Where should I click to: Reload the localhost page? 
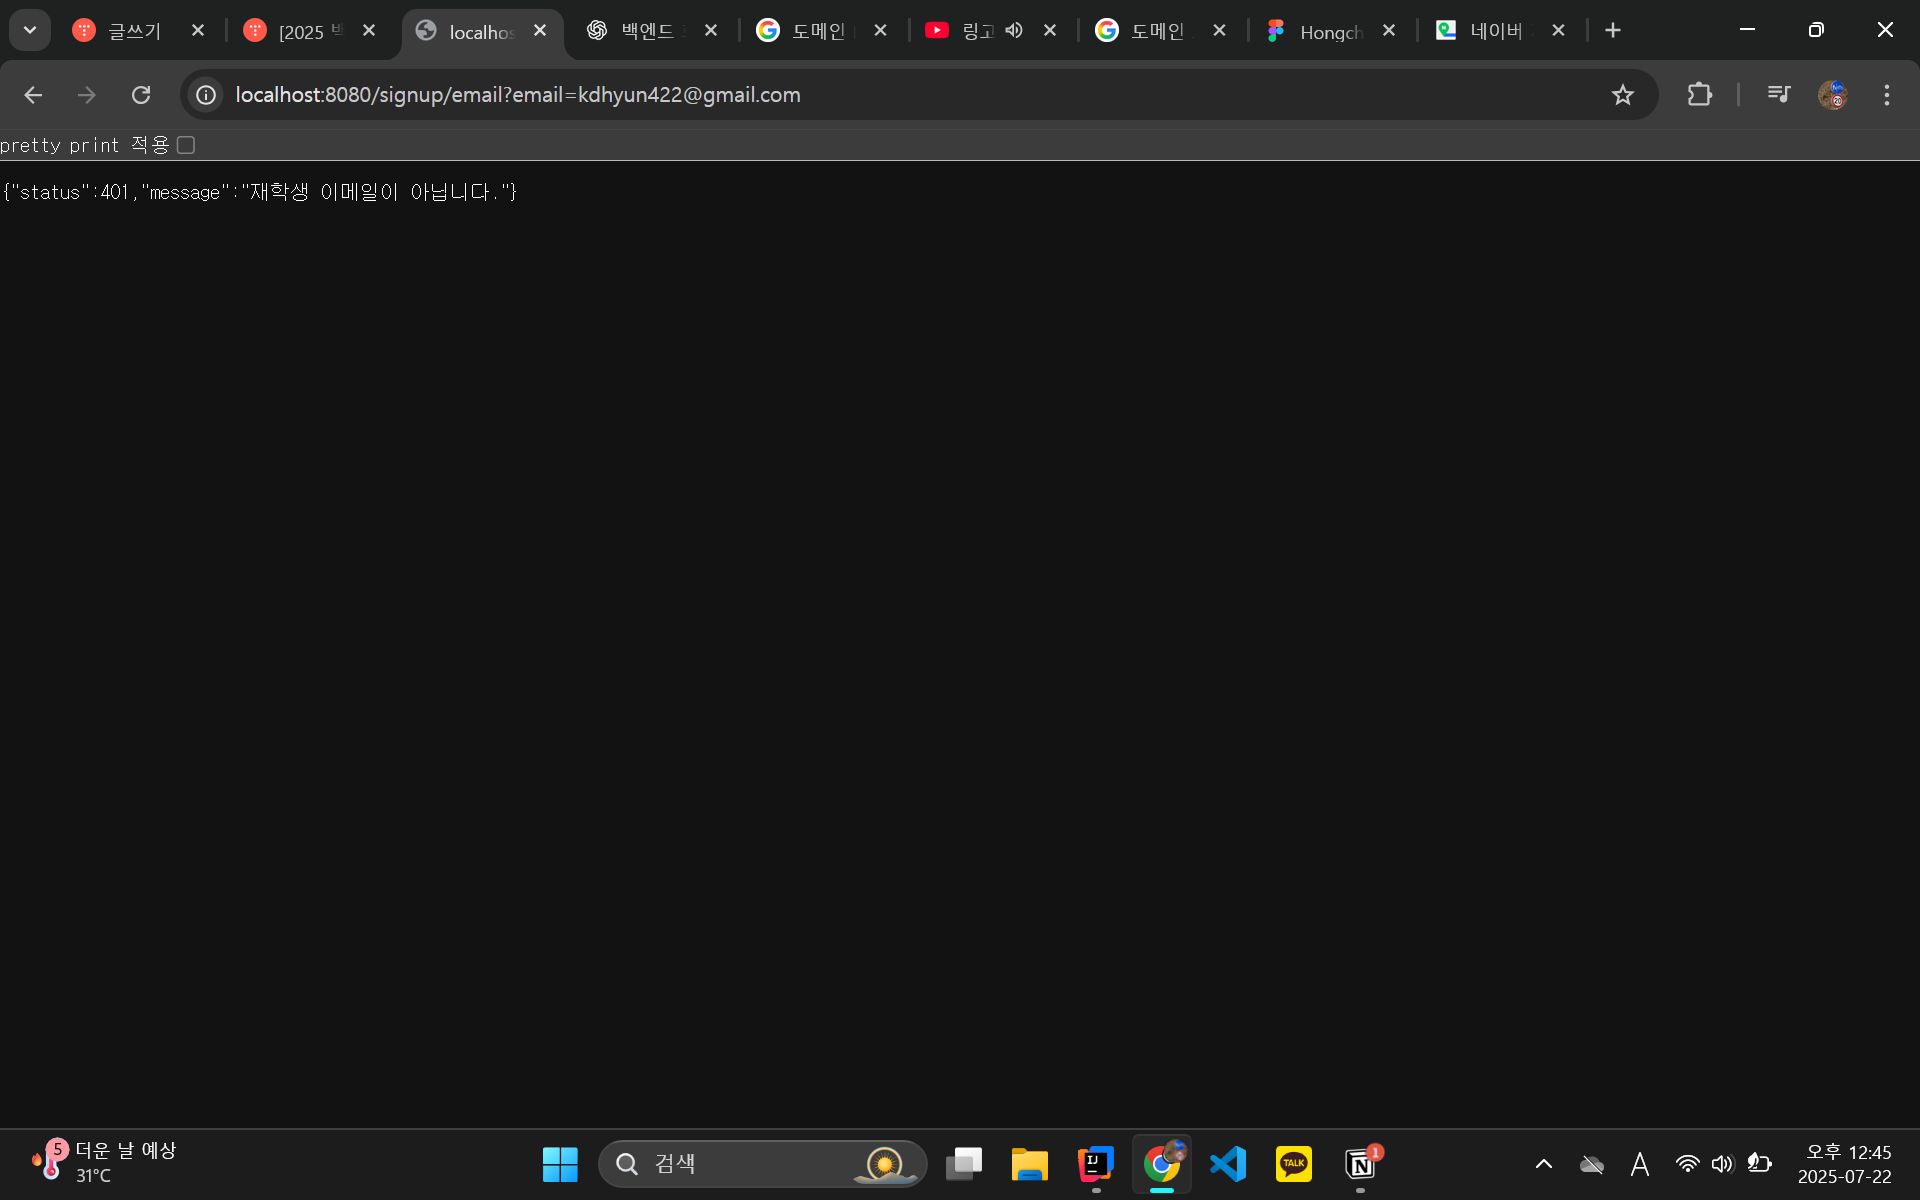coord(141,95)
